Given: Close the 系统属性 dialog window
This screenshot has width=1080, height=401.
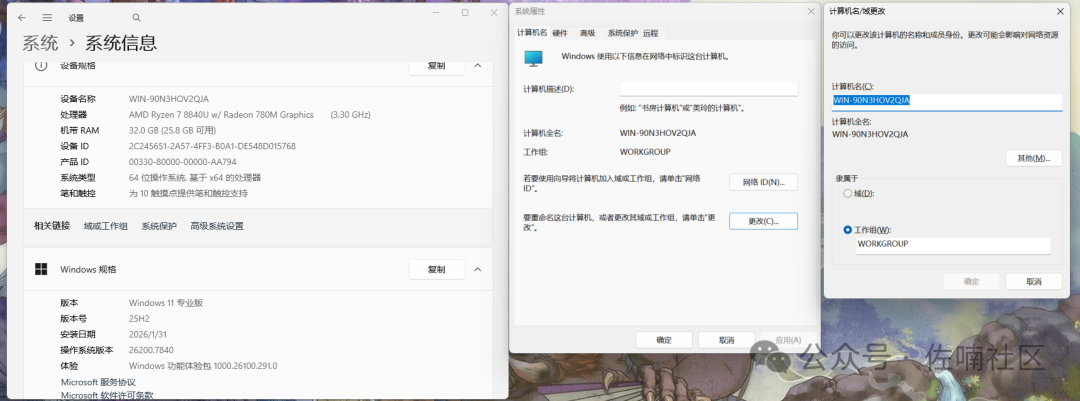Looking at the screenshot, I should [811, 12].
